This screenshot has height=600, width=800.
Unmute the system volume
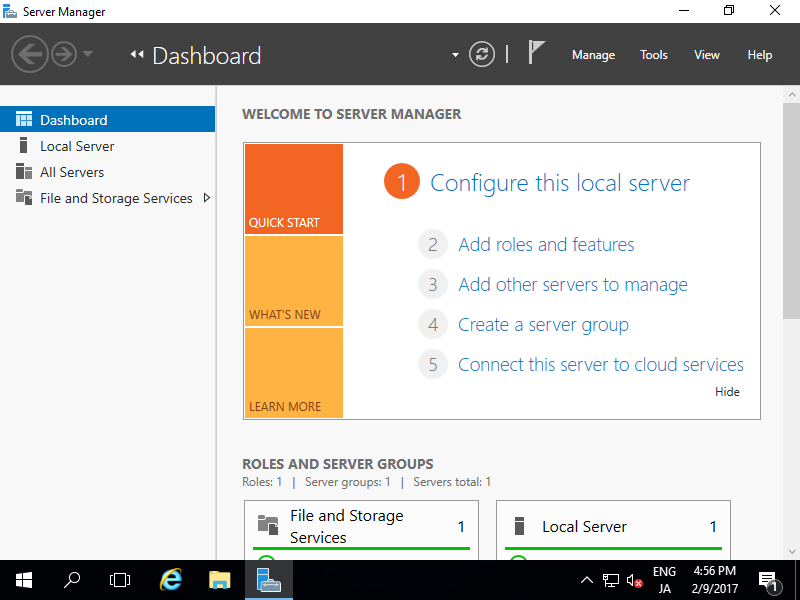634,580
